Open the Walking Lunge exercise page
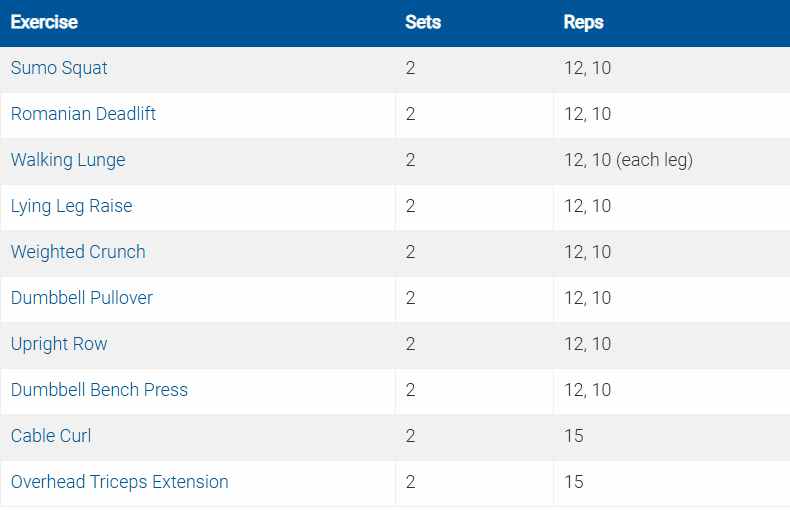Screen dimensions: 790x510 tap(68, 161)
